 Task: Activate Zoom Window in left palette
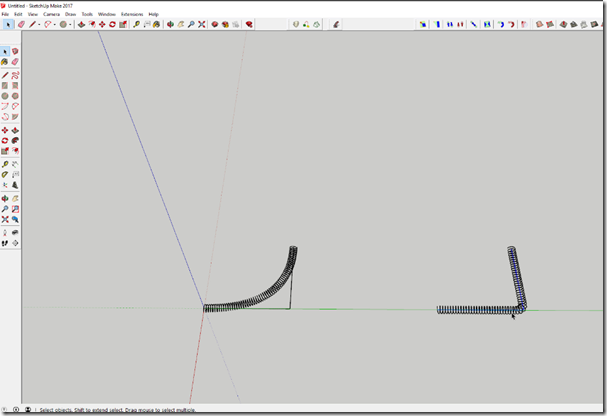tap(15, 209)
